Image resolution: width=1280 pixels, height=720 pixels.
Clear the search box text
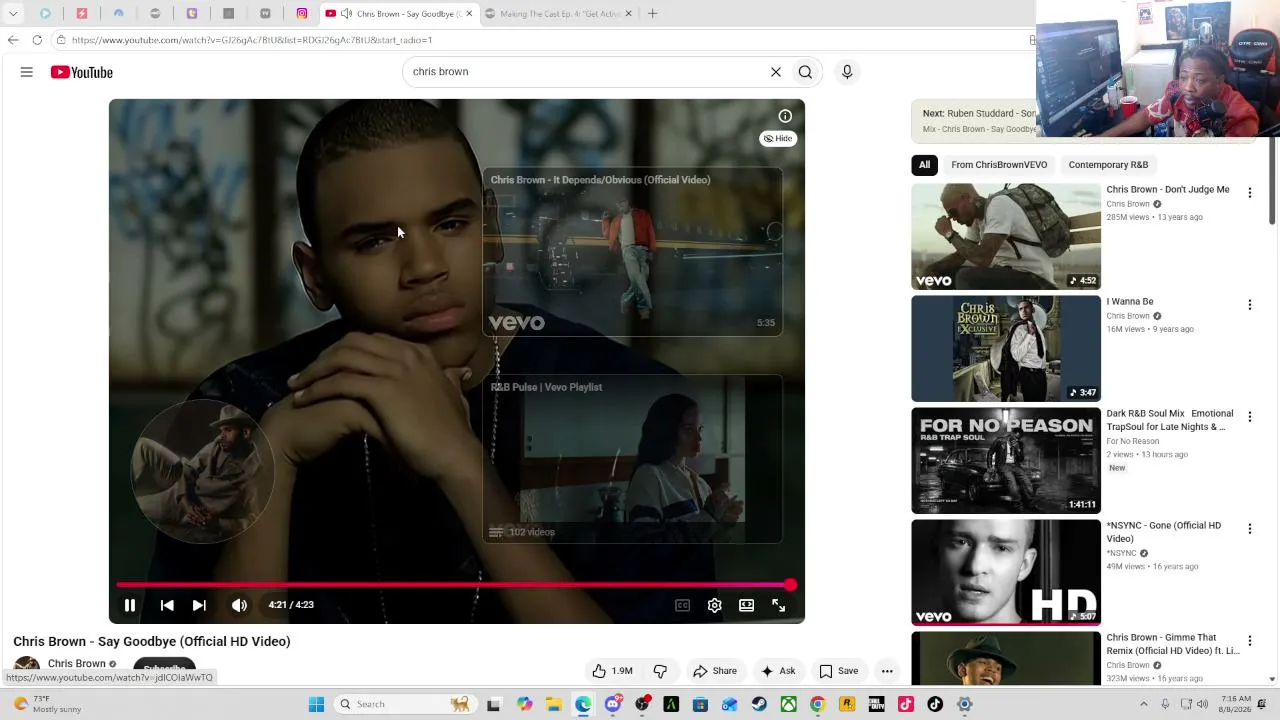point(775,72)
